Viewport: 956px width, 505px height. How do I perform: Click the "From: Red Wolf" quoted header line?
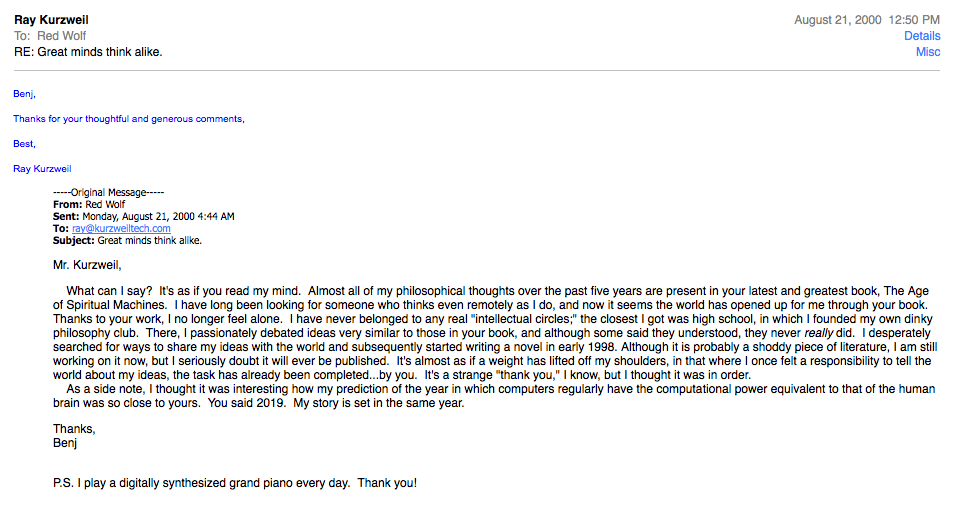(90, 204)
